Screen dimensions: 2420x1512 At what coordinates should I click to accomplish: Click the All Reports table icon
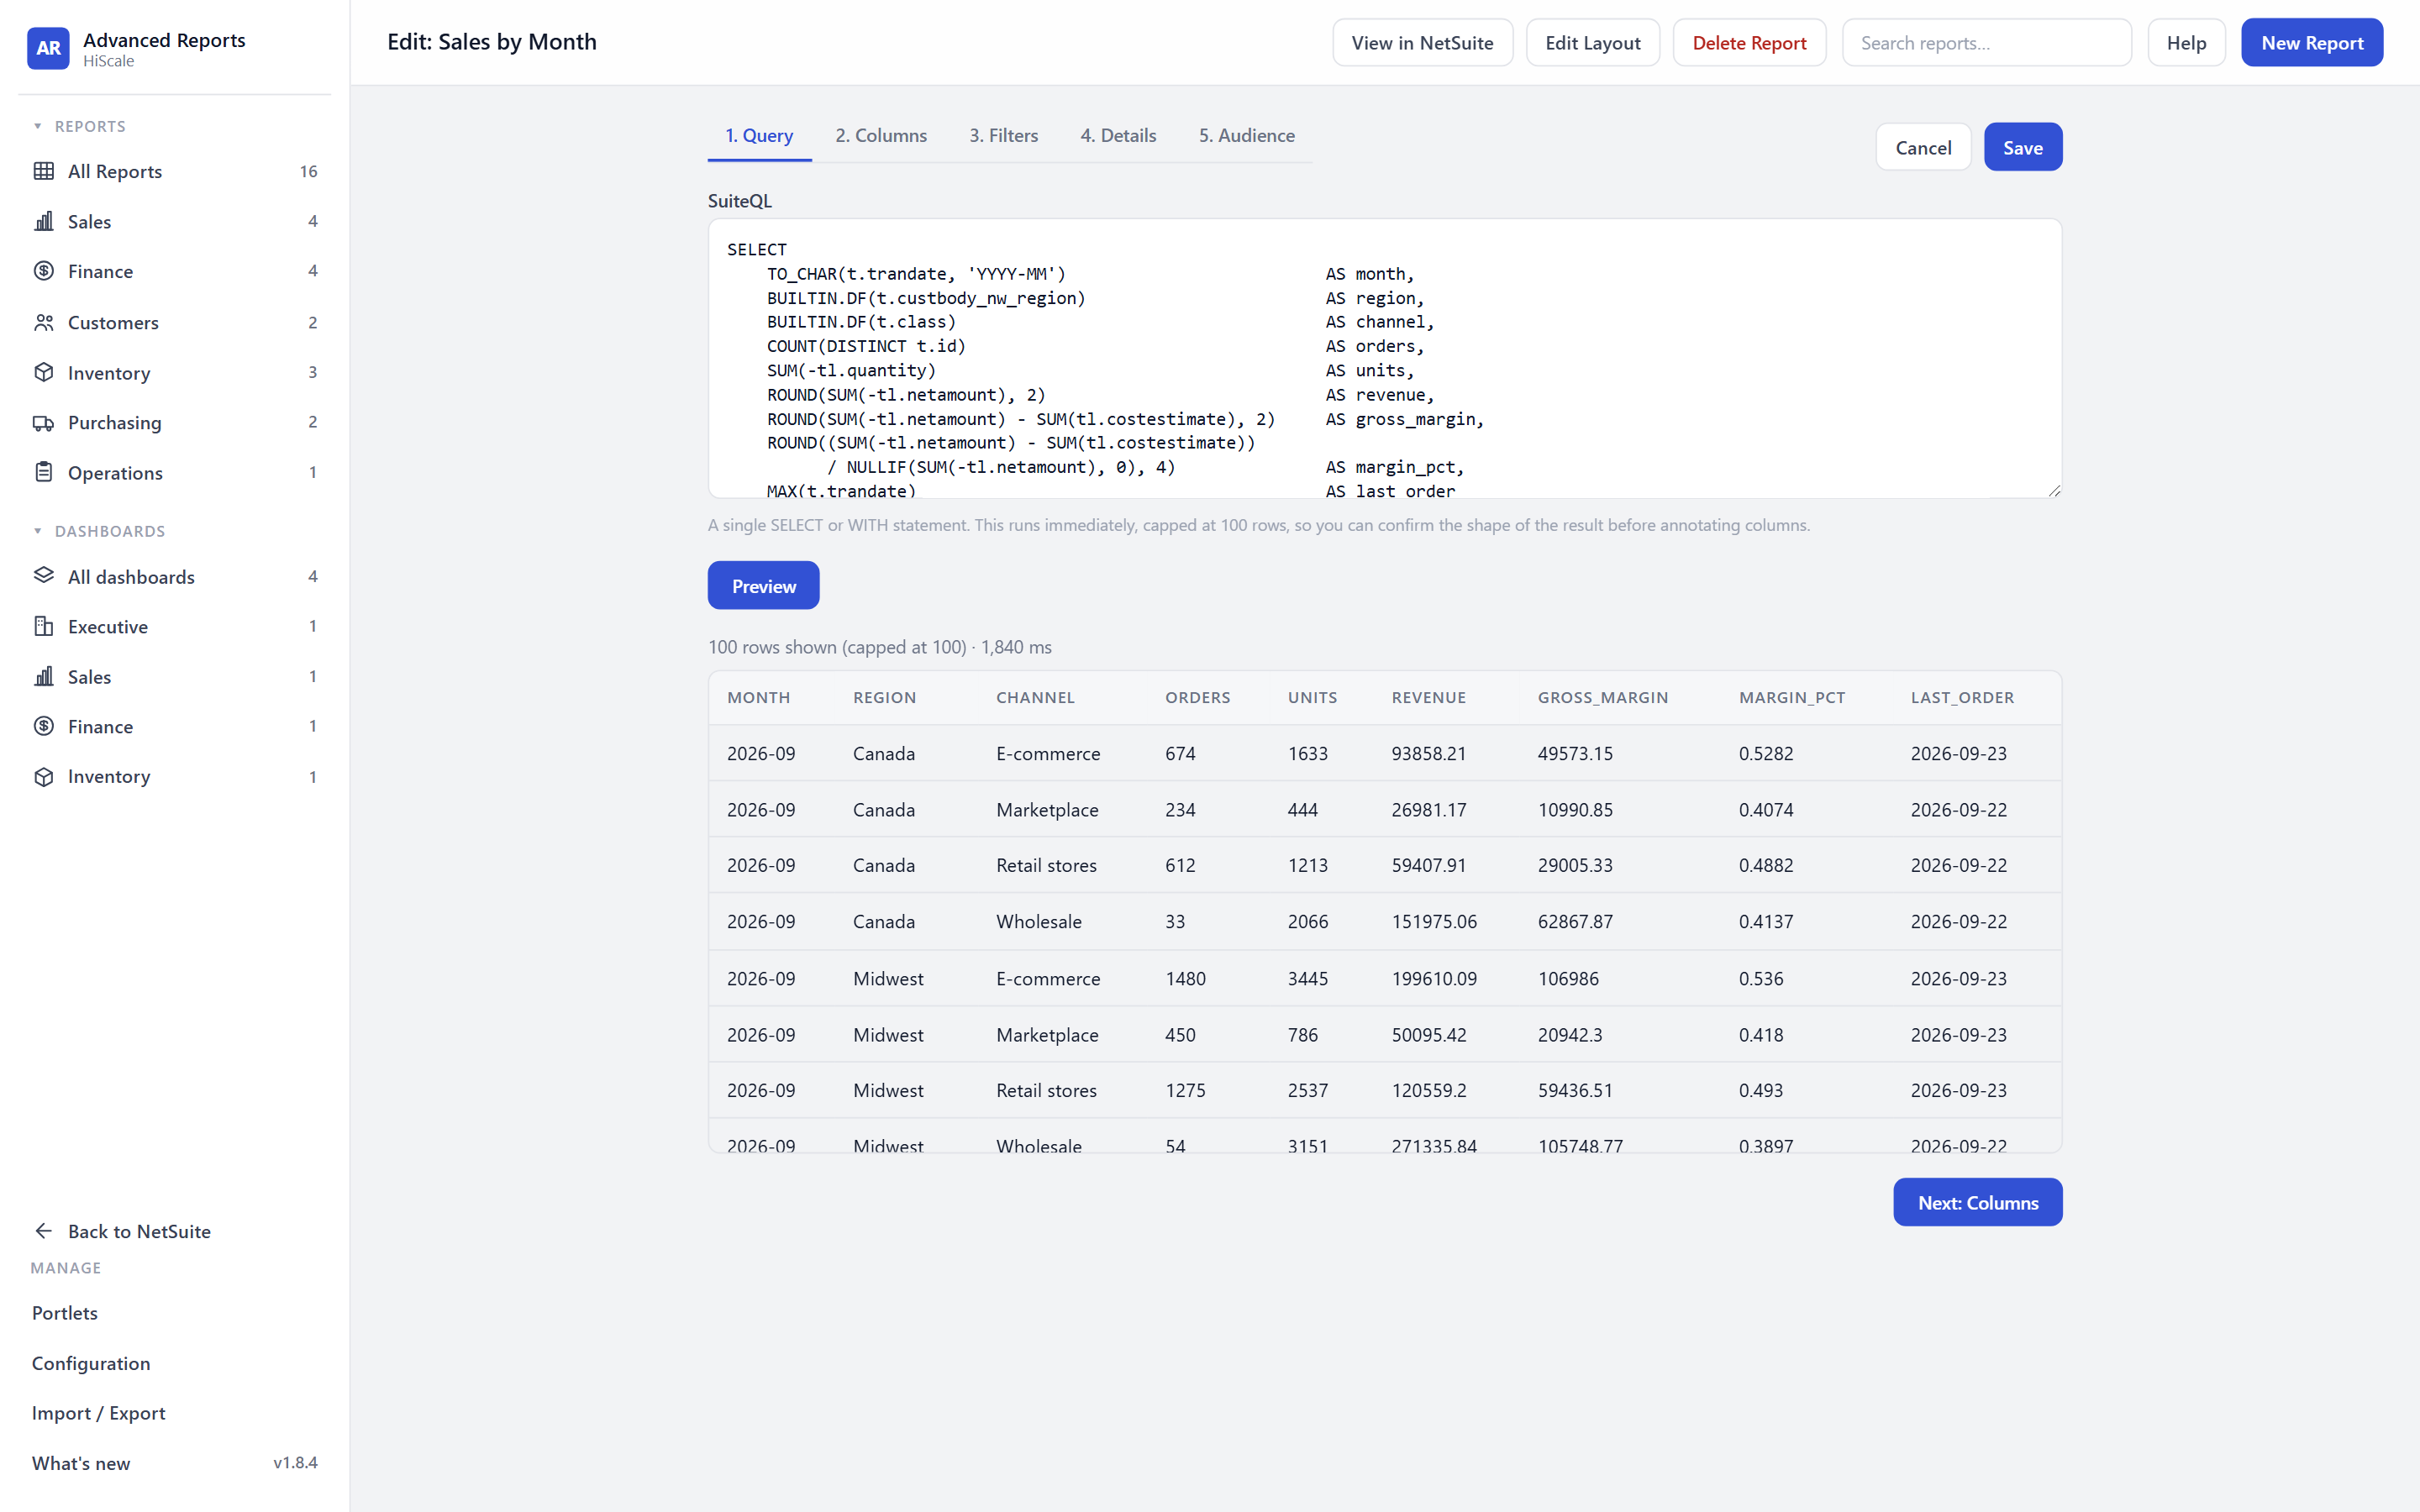(44, 171)
